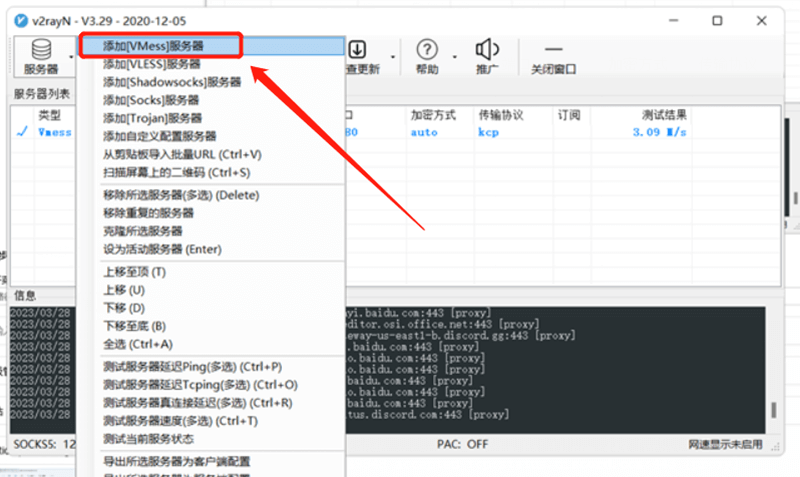Click the v2rayN logo in title bar
800x477 pixels.
(21, 21)
